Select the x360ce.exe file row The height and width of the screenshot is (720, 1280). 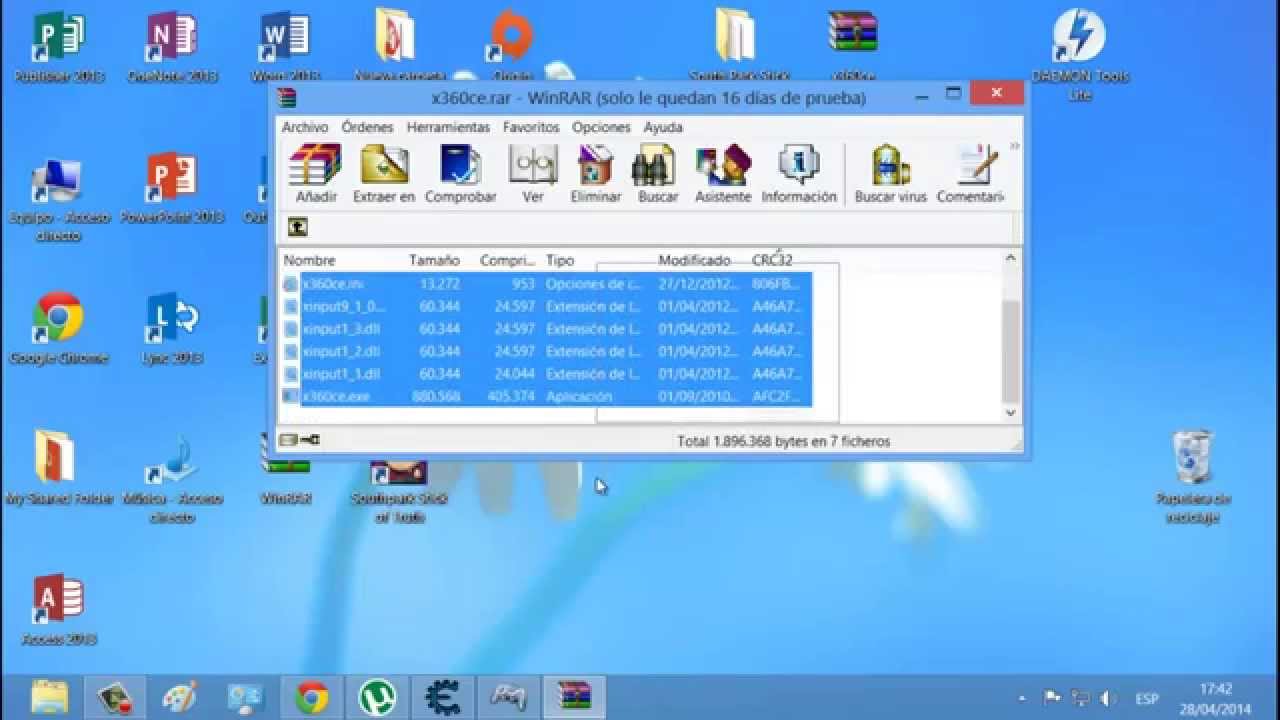point(546,396)
